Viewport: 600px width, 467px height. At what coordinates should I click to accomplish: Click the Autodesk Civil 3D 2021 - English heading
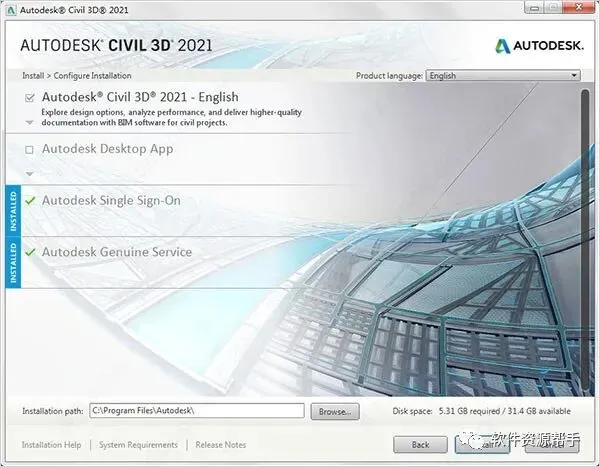140,97
